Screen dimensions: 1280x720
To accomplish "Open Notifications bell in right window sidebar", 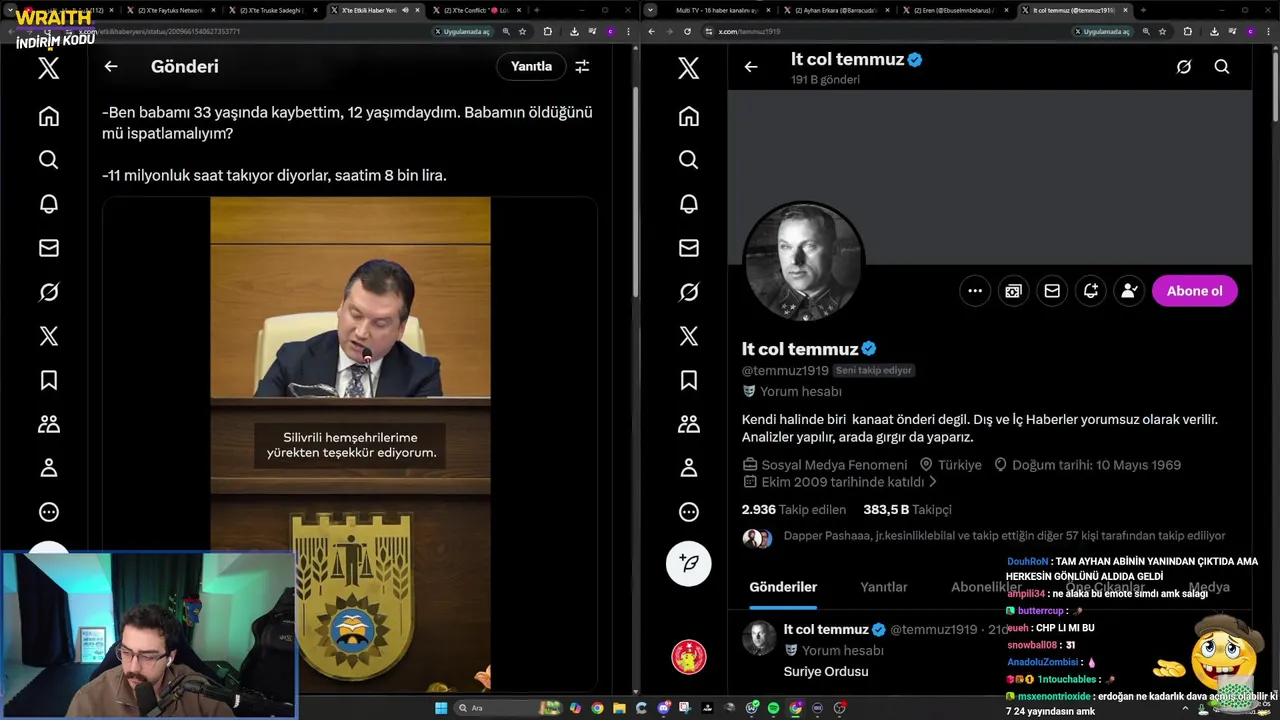I will 689,204.
